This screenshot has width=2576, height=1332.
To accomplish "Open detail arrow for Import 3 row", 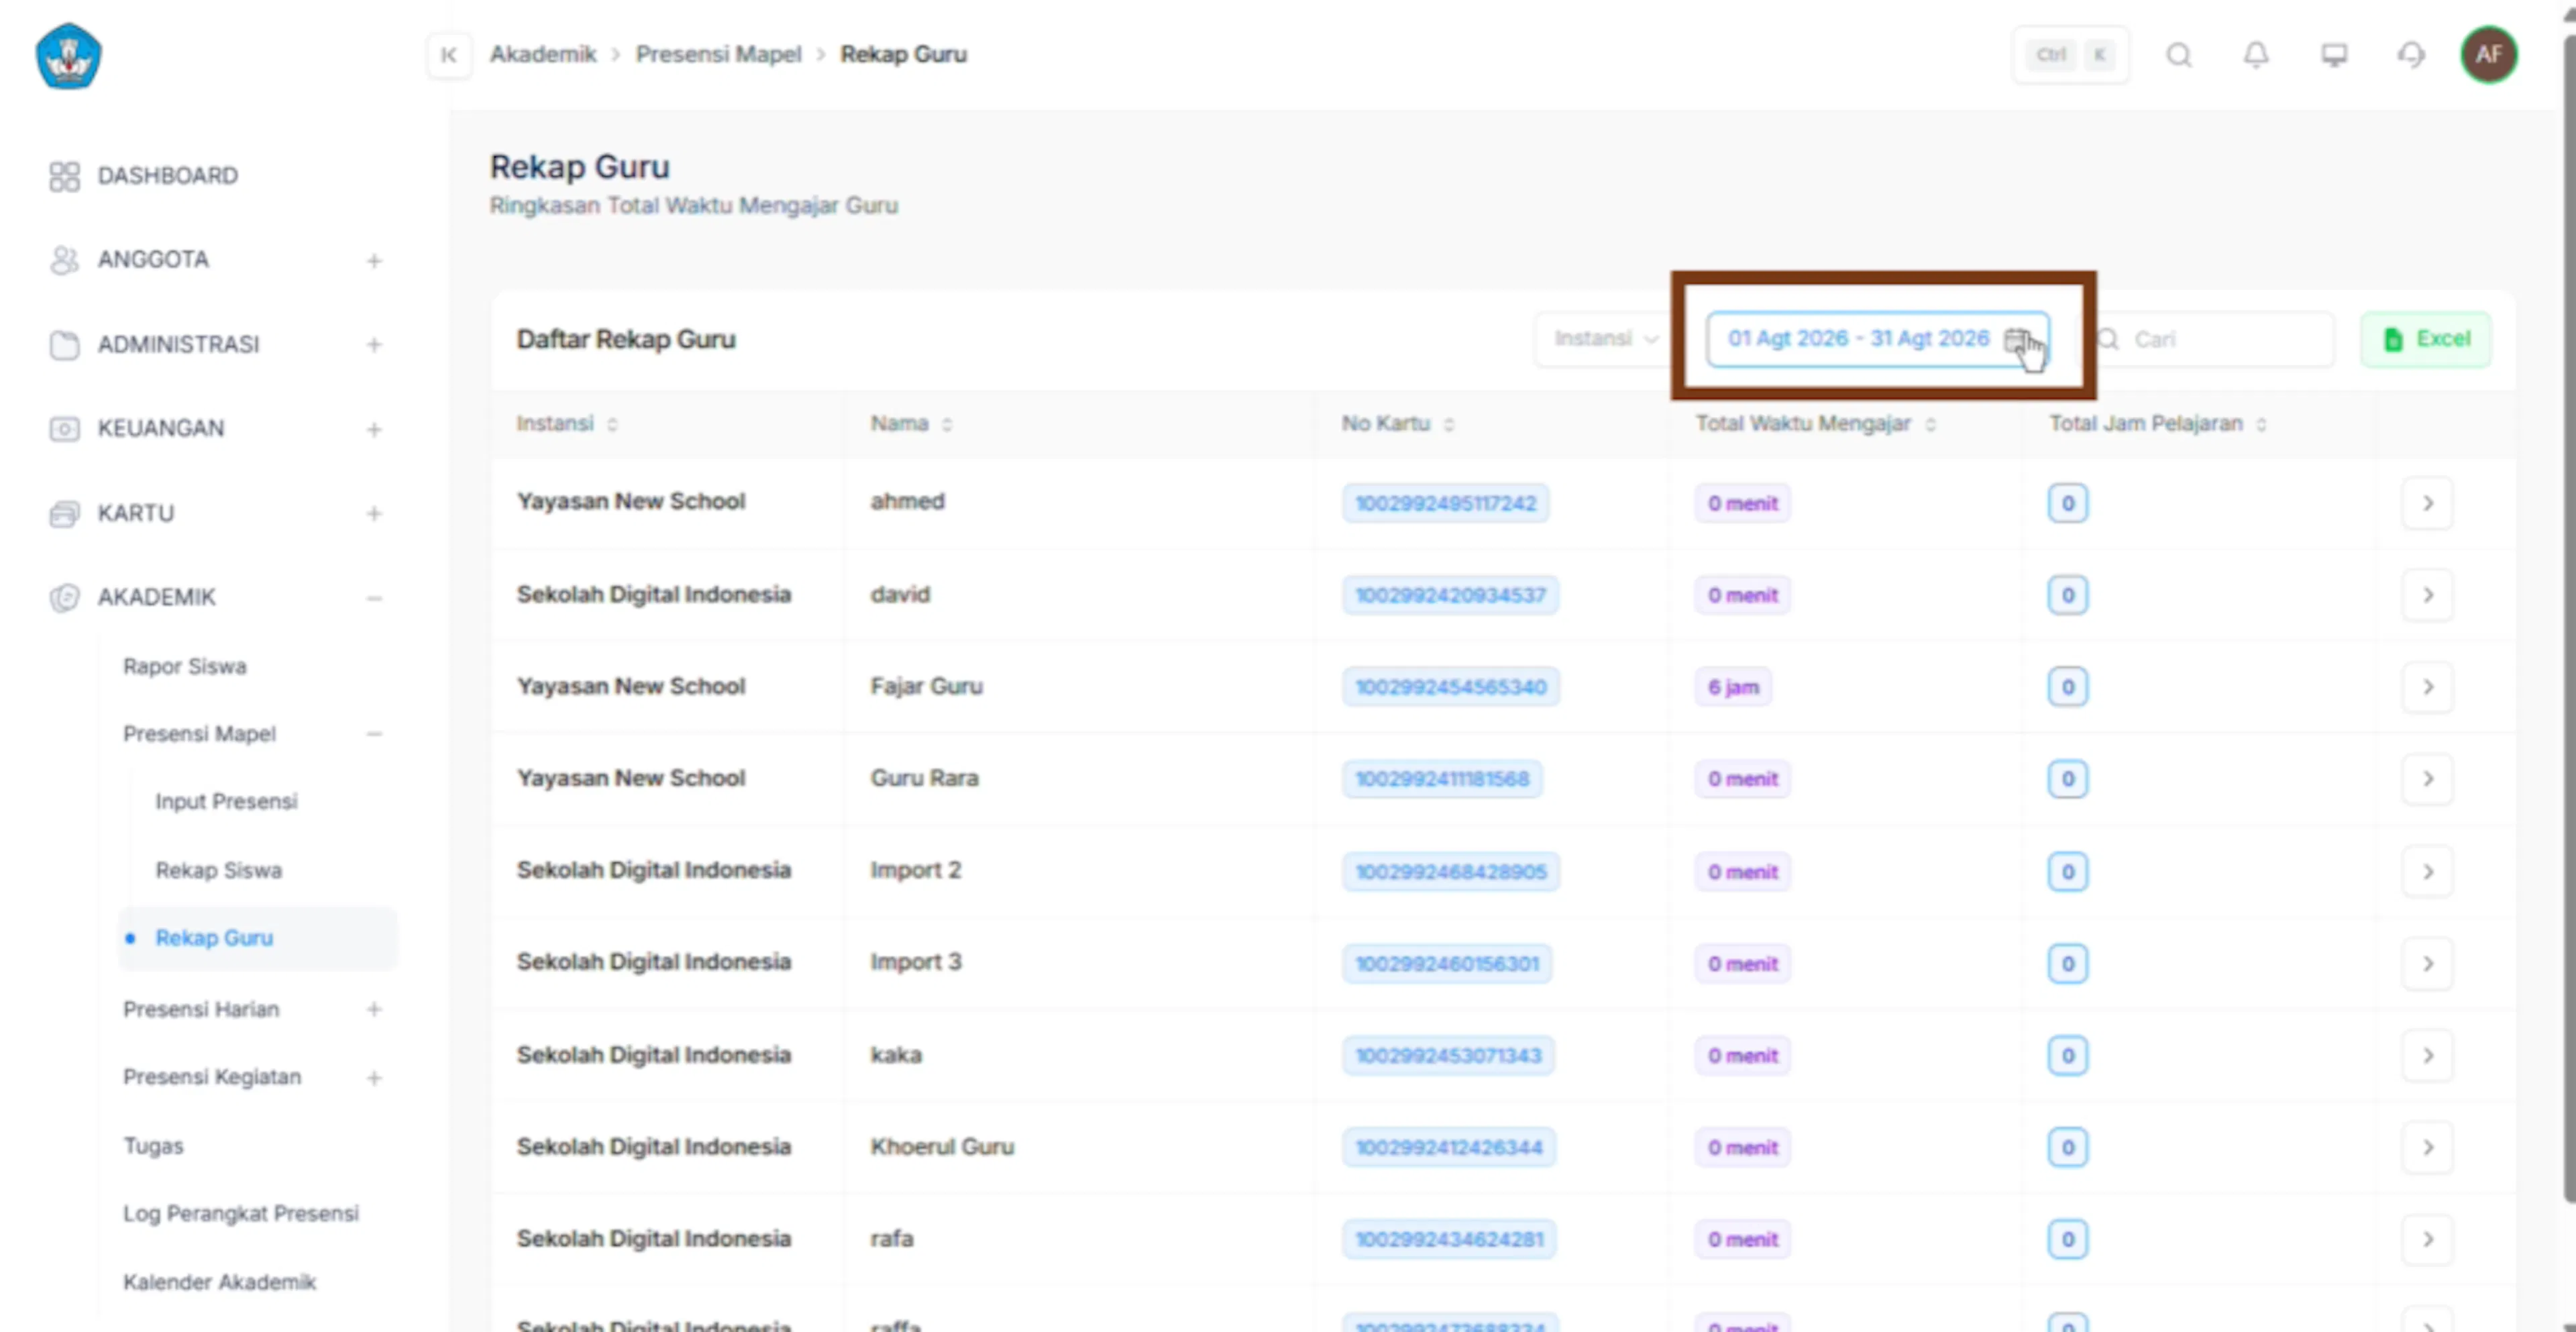I will tap(2427, 964).
